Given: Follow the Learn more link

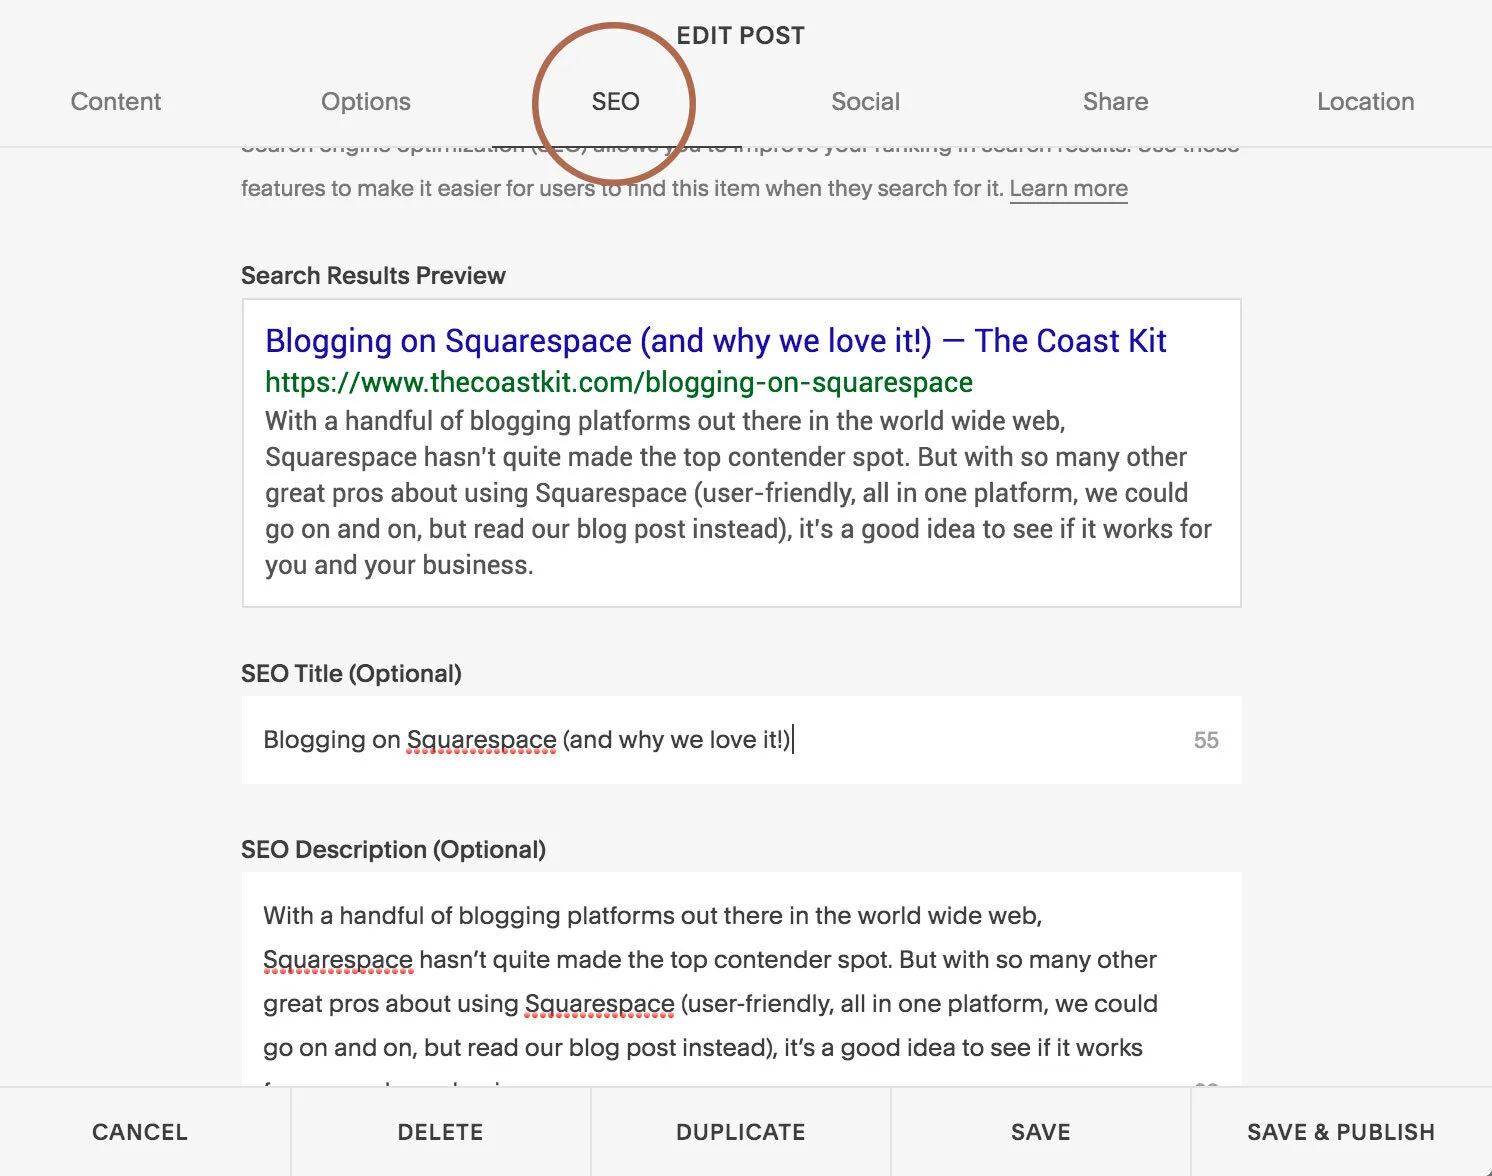Looking at the screenshot, I should click(1069, 188).
